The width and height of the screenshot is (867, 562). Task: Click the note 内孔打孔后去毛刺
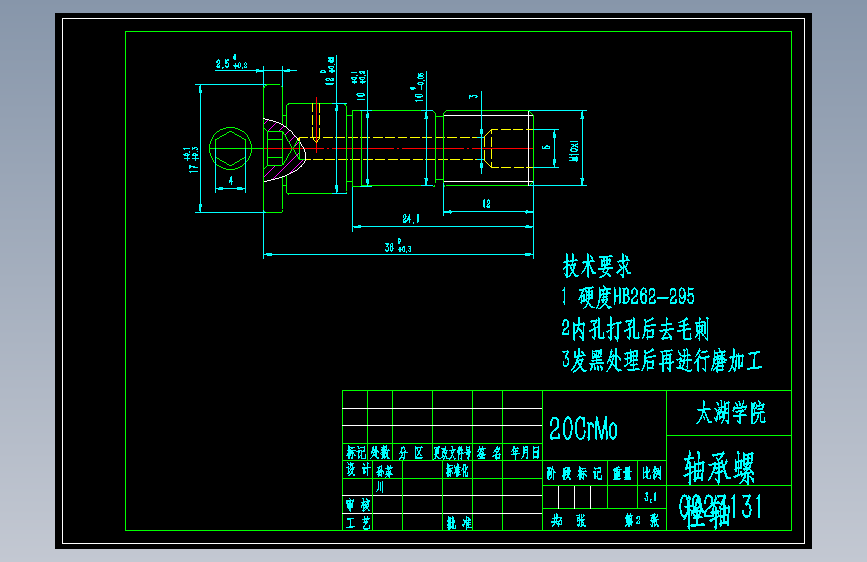click(640, 329)
